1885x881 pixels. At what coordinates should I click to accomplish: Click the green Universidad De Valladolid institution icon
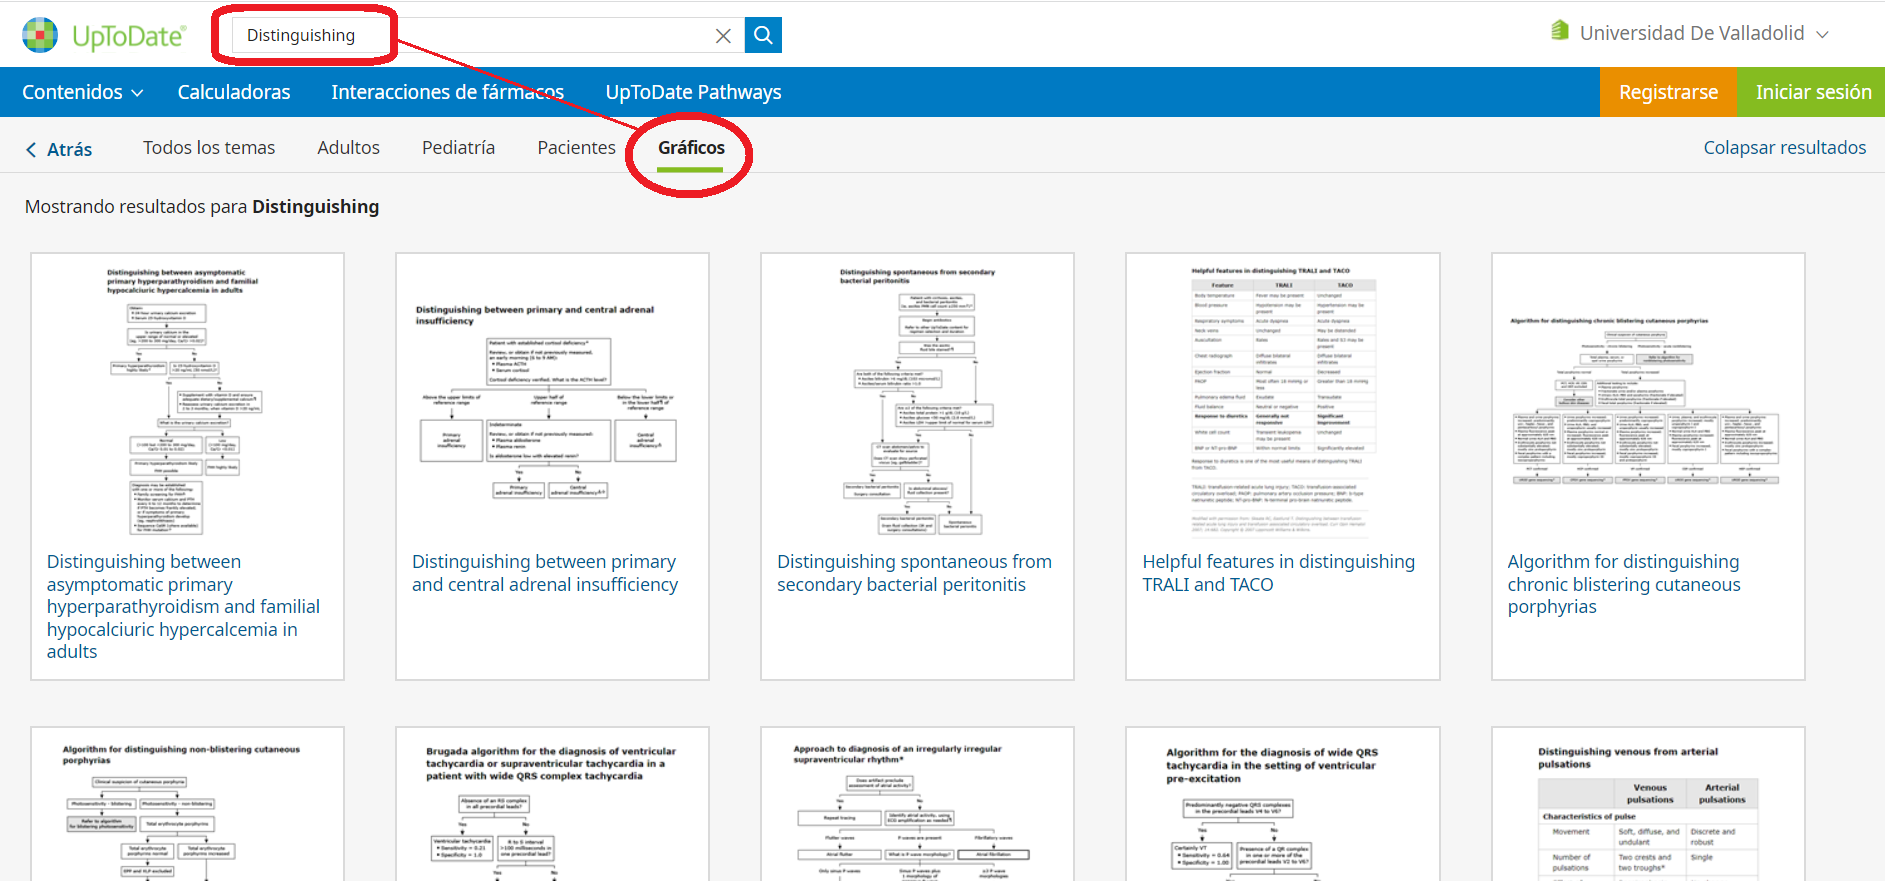1559,31
